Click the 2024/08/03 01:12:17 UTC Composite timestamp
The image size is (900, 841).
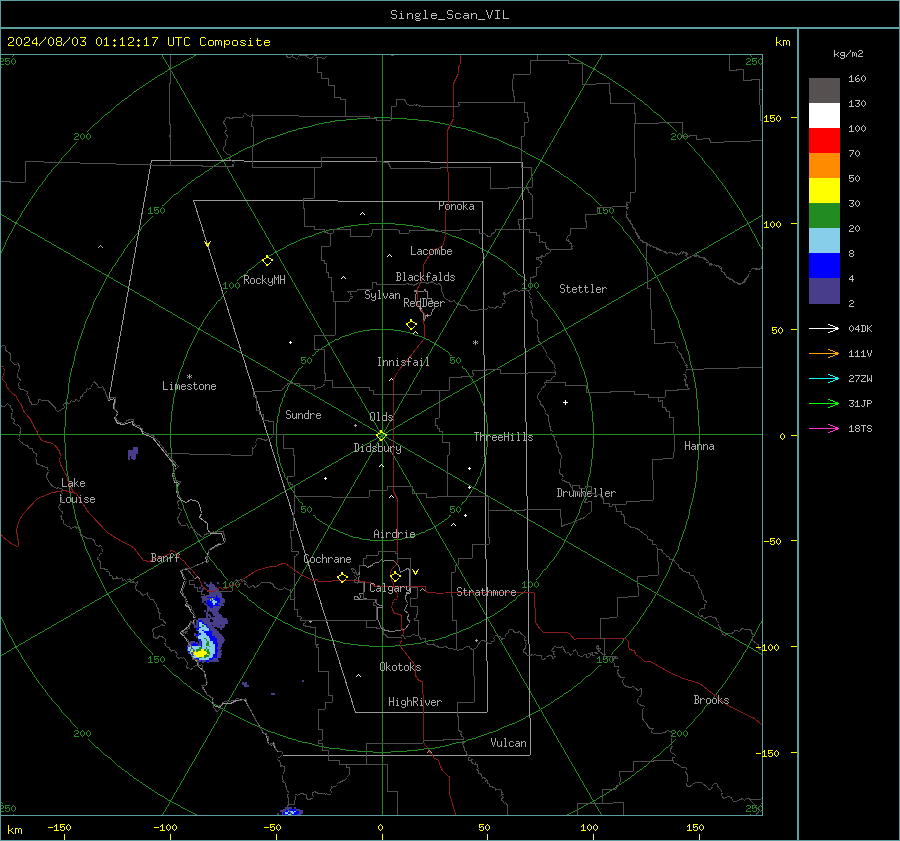coord(138,42)
